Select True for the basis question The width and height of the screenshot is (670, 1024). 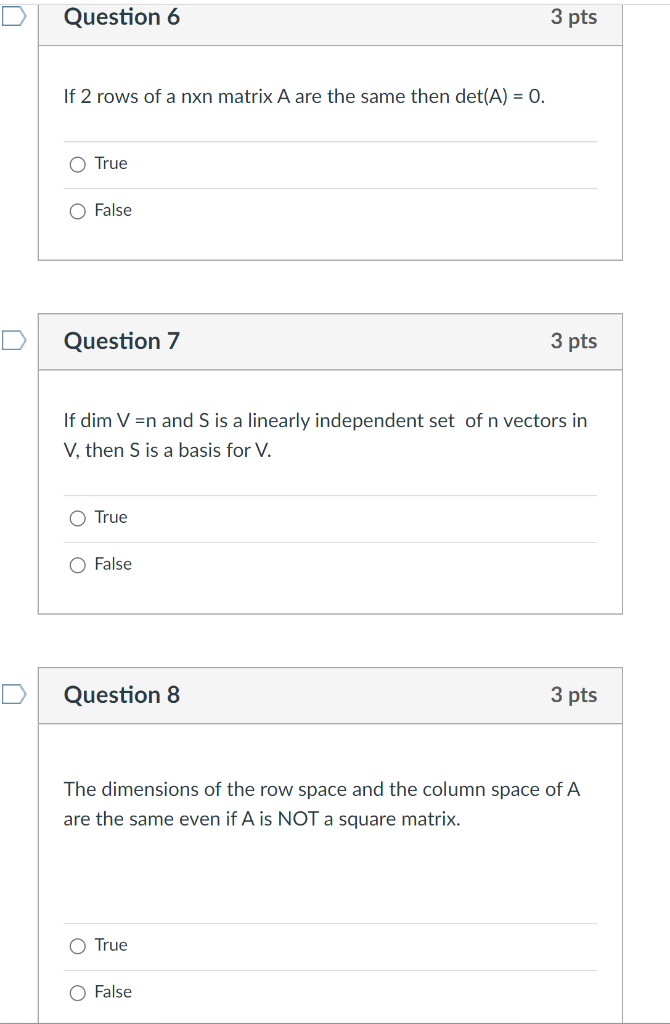coord(77,517)
